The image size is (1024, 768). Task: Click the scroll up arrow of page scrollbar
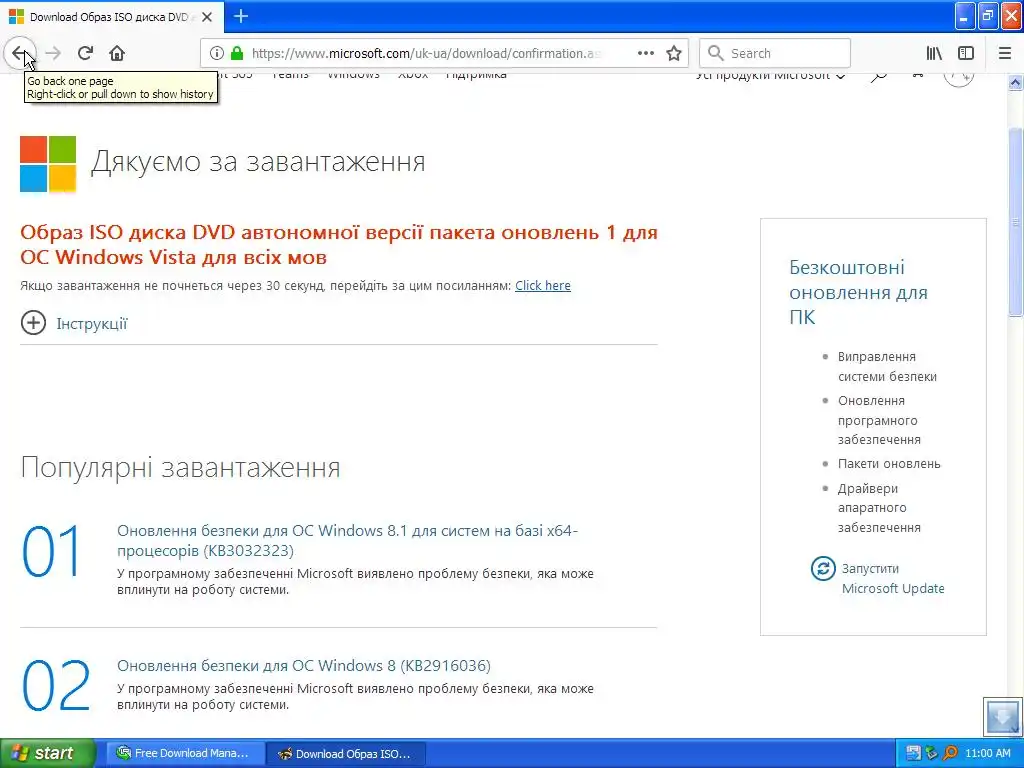coord(1015,82)
